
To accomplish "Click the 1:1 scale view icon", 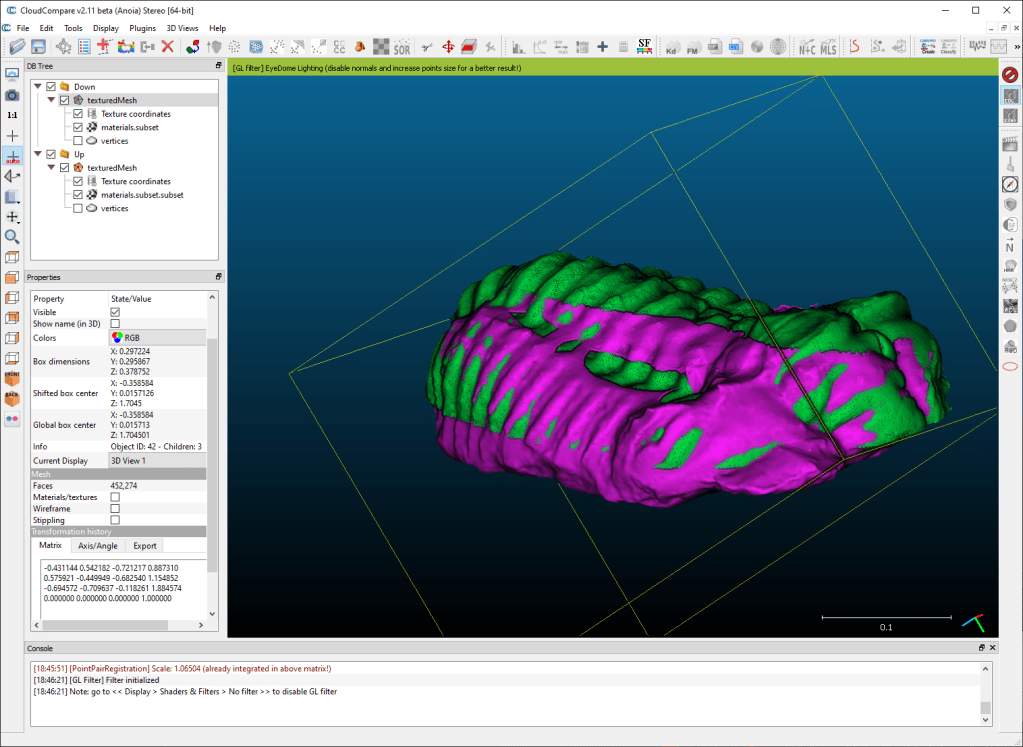I will pyautogui.click(x=12, y=115).
